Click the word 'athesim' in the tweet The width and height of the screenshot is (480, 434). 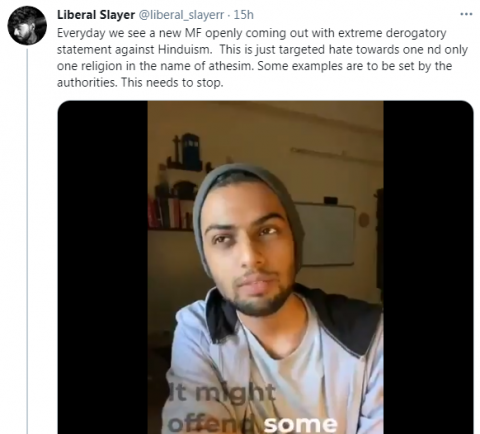pyautogui.click(x=231, y=66)
